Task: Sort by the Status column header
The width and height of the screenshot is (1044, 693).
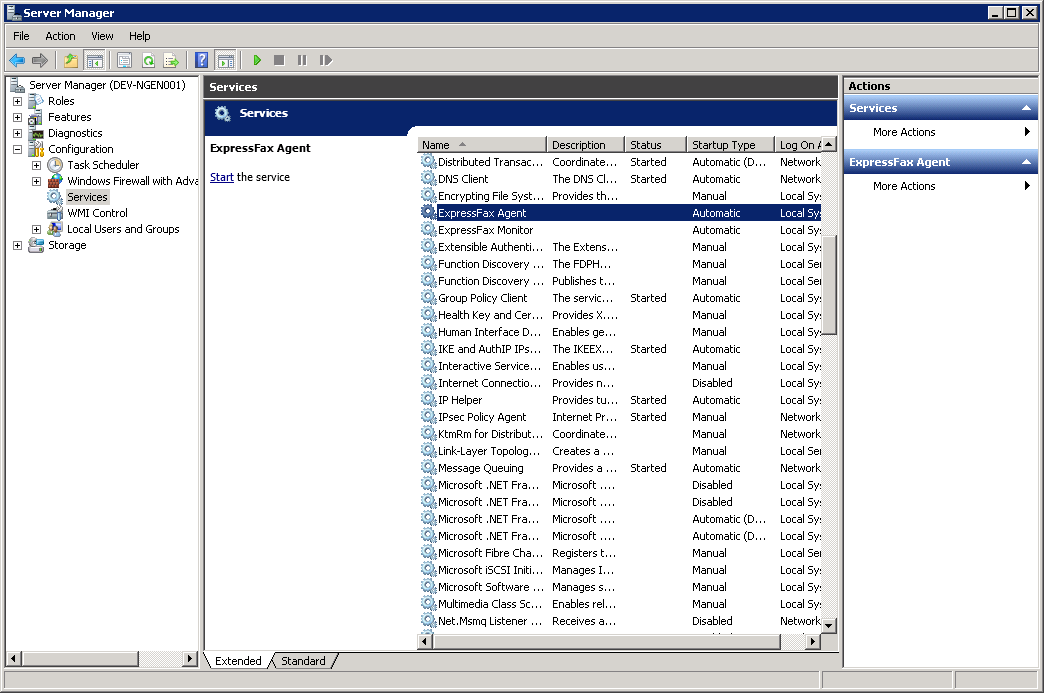Action: click(x=655, y=144)
